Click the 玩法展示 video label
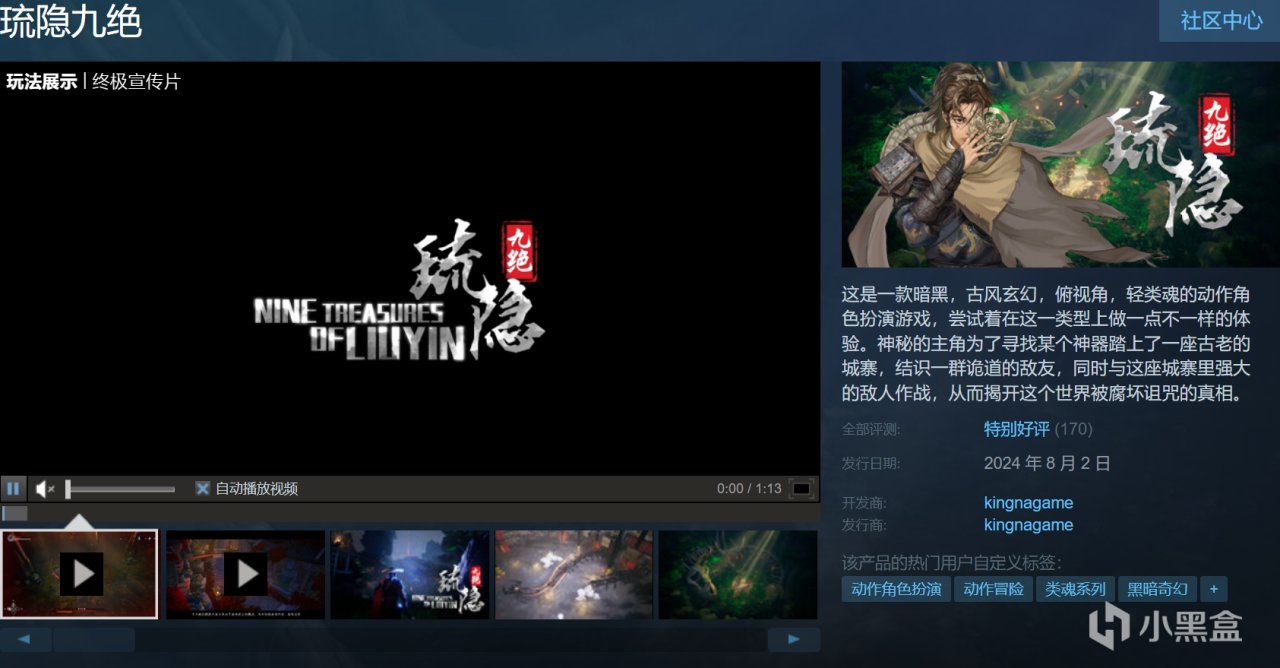This screenshot has height=668, width=1280. coord(42,82)
